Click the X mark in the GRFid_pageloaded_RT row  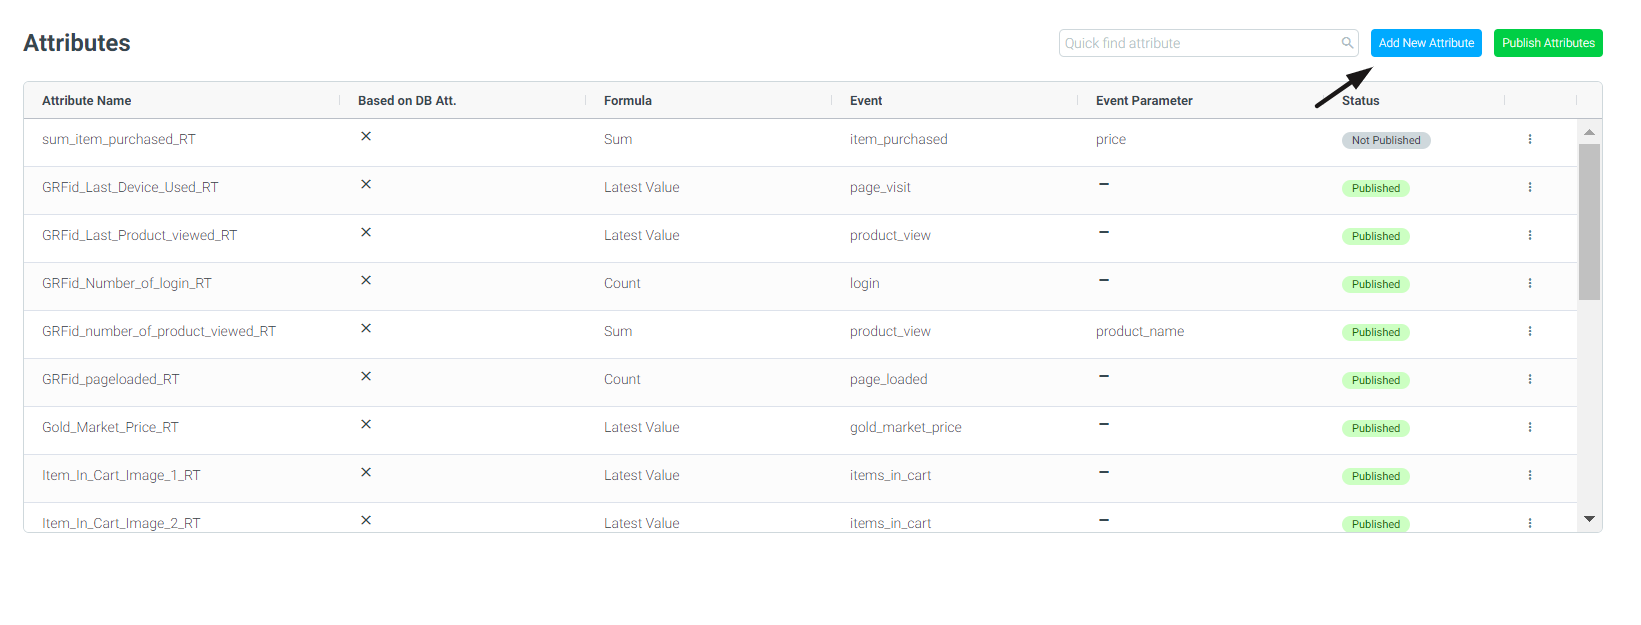tap(366, 376)
